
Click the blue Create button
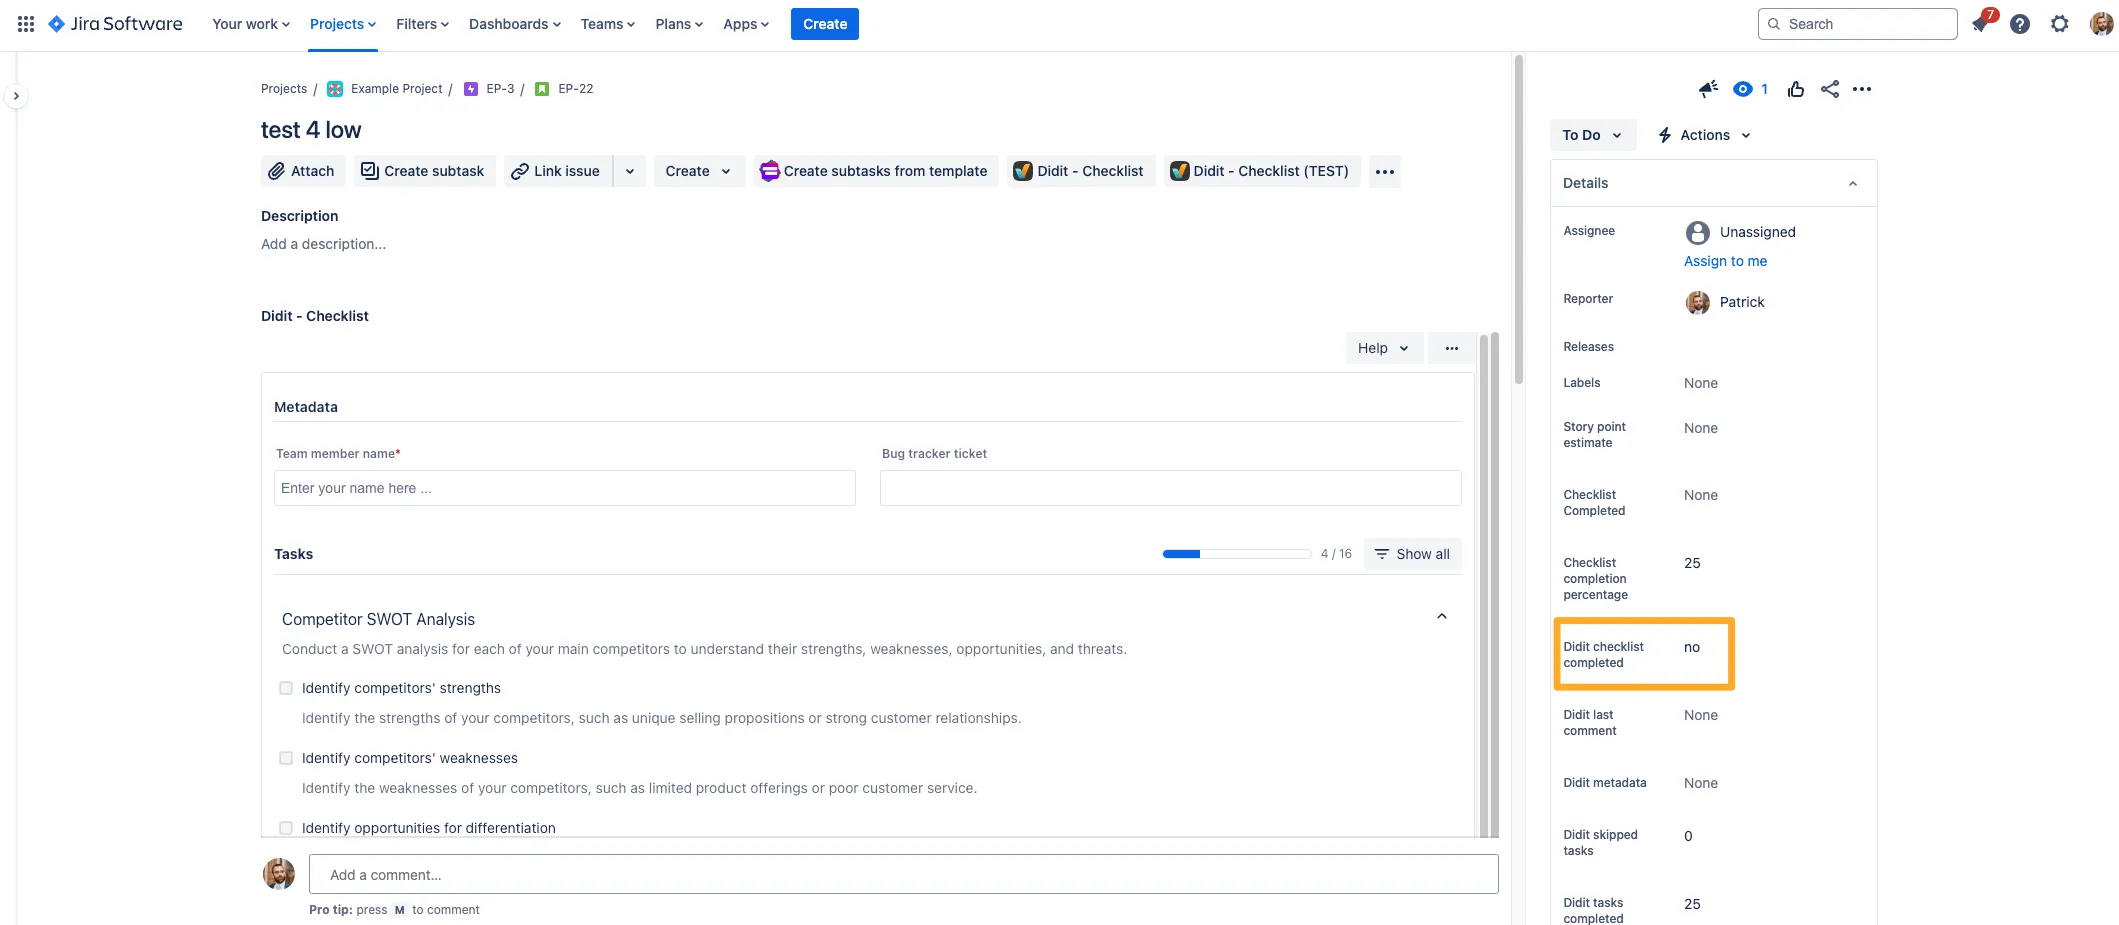(x=824, y=24)
